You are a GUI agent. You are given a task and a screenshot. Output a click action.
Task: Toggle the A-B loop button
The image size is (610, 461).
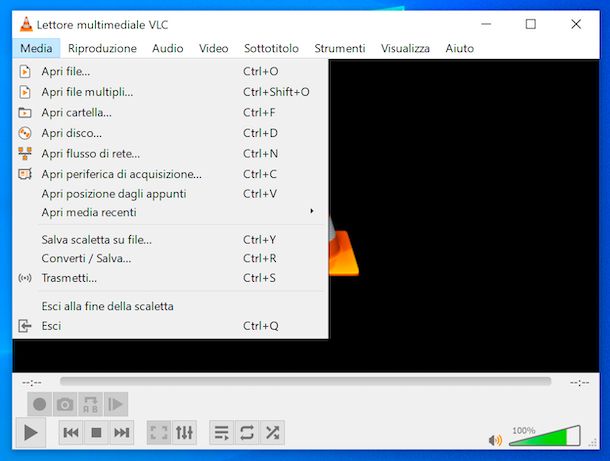tap(90, 404)
